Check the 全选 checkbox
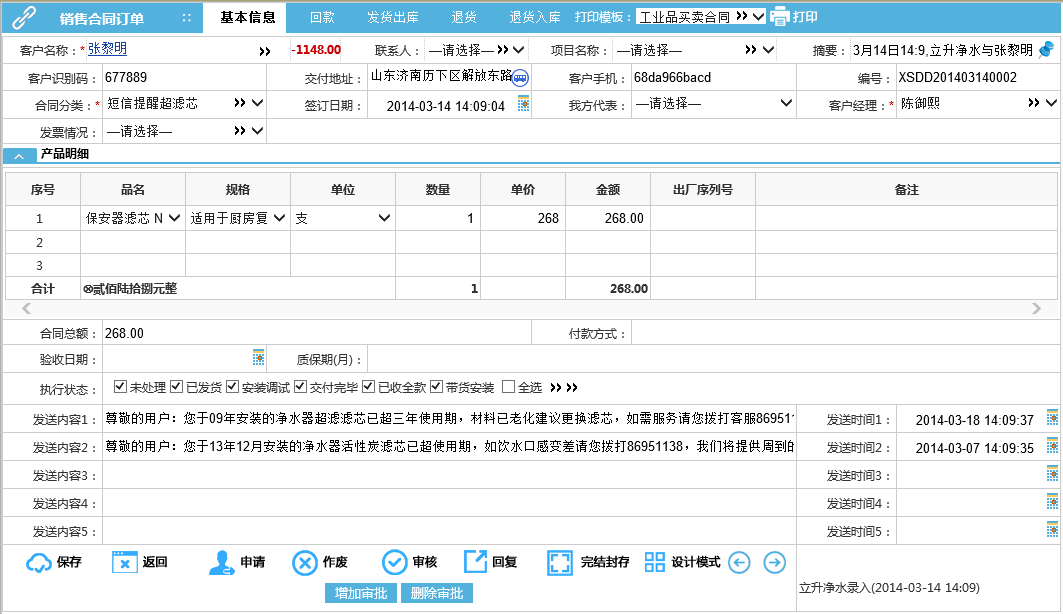1063x614 pixels. pos(508,386)
